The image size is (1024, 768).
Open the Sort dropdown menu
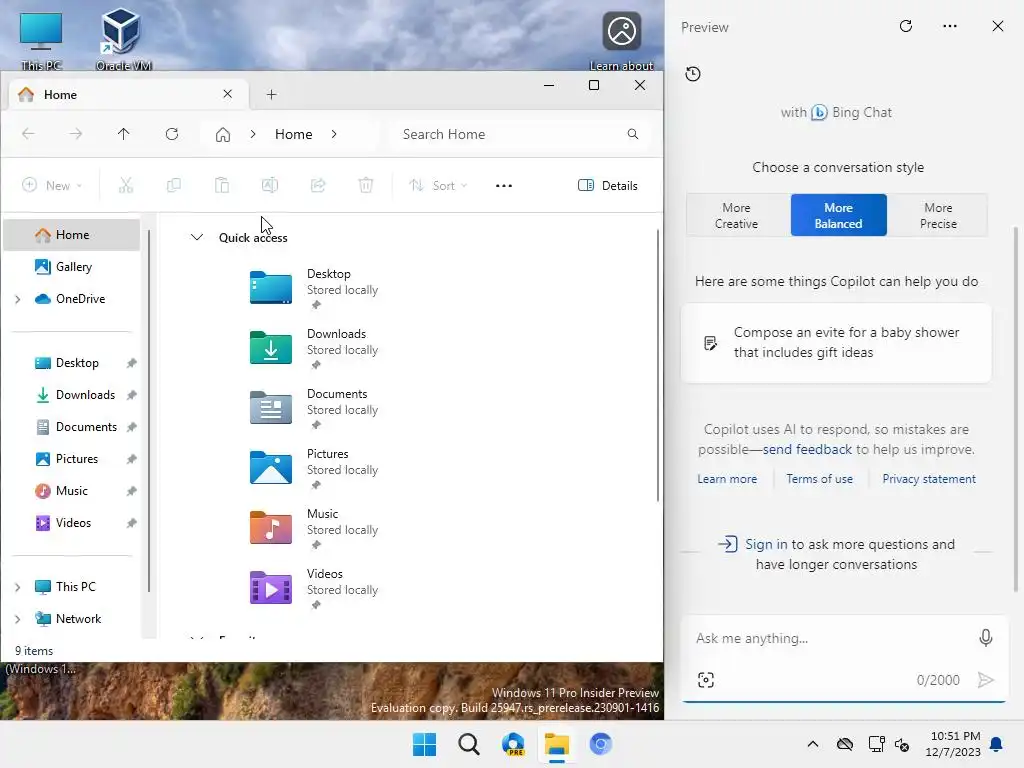[438, 185]
